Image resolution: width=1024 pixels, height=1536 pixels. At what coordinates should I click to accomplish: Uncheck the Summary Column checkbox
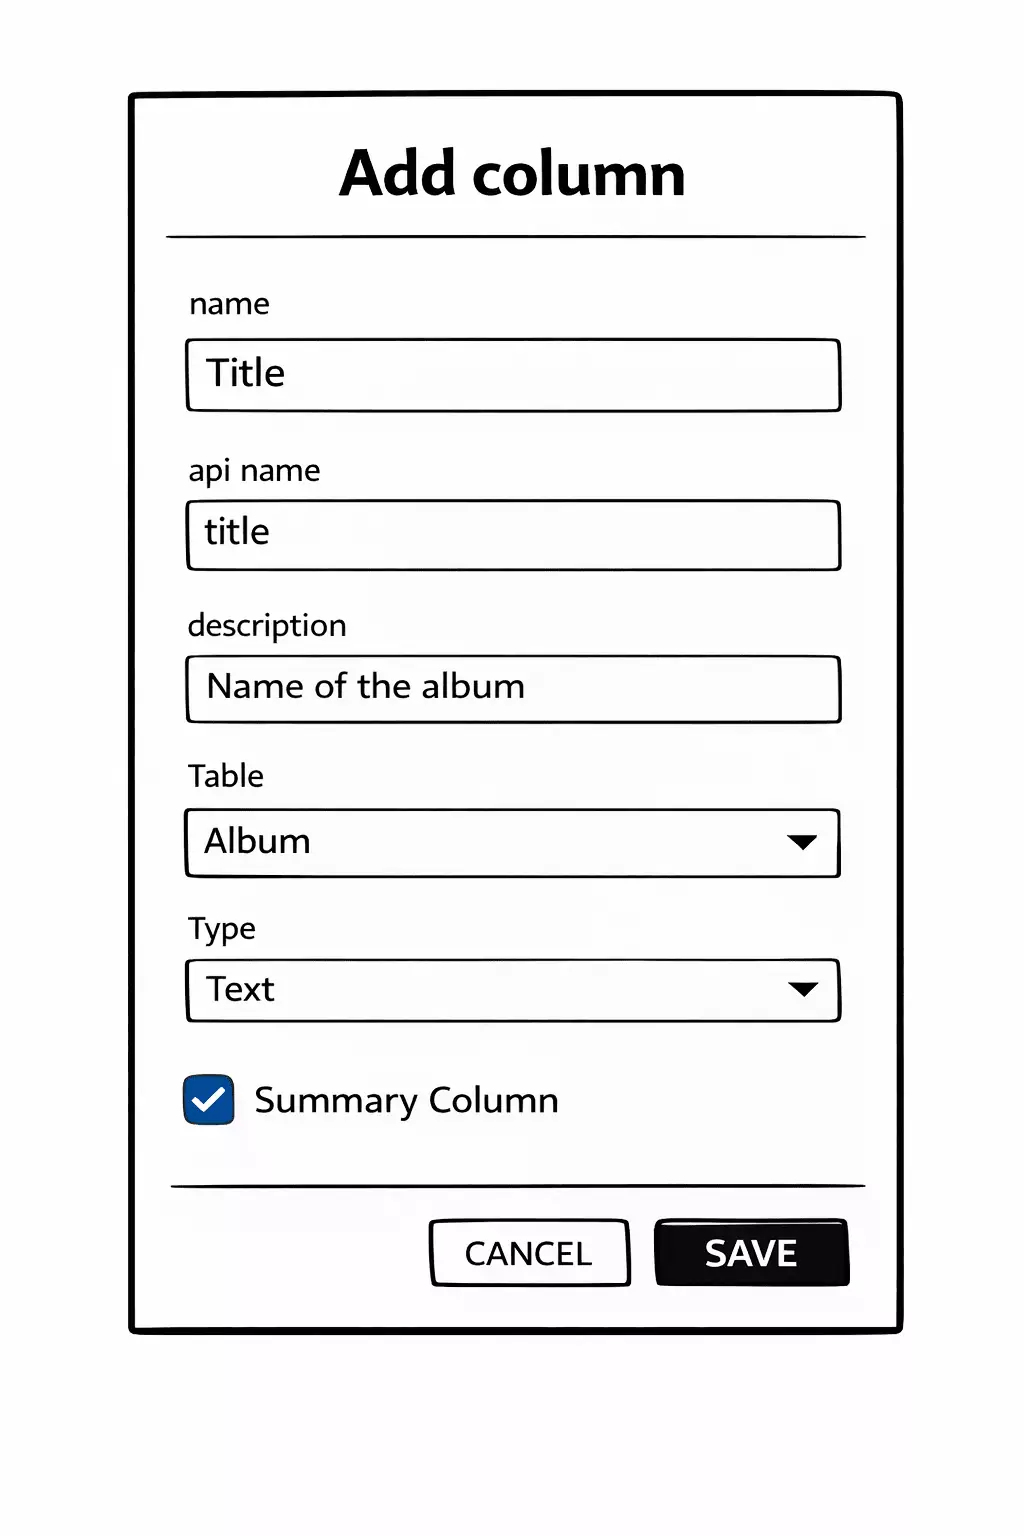[209, 1100]
